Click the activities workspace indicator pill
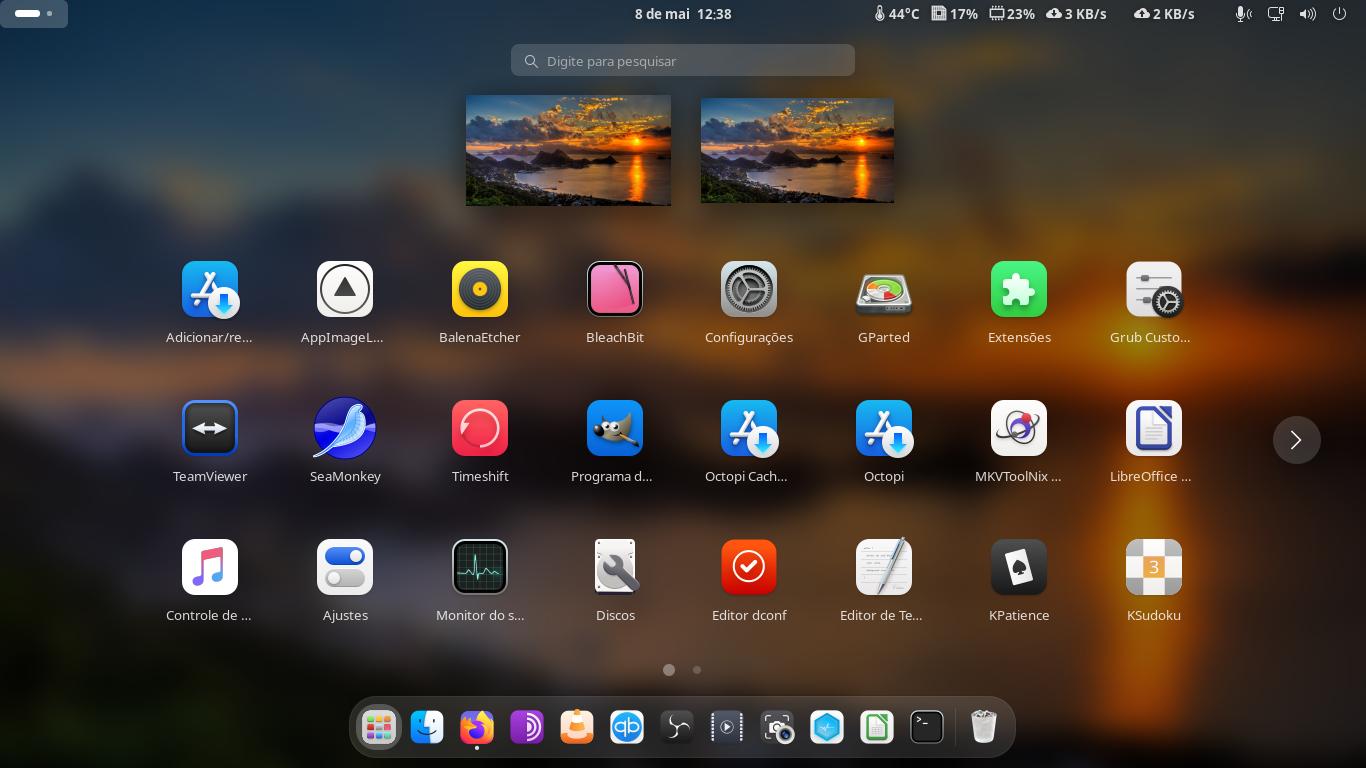Screen dimensions: 1366x768 (34, 14)
